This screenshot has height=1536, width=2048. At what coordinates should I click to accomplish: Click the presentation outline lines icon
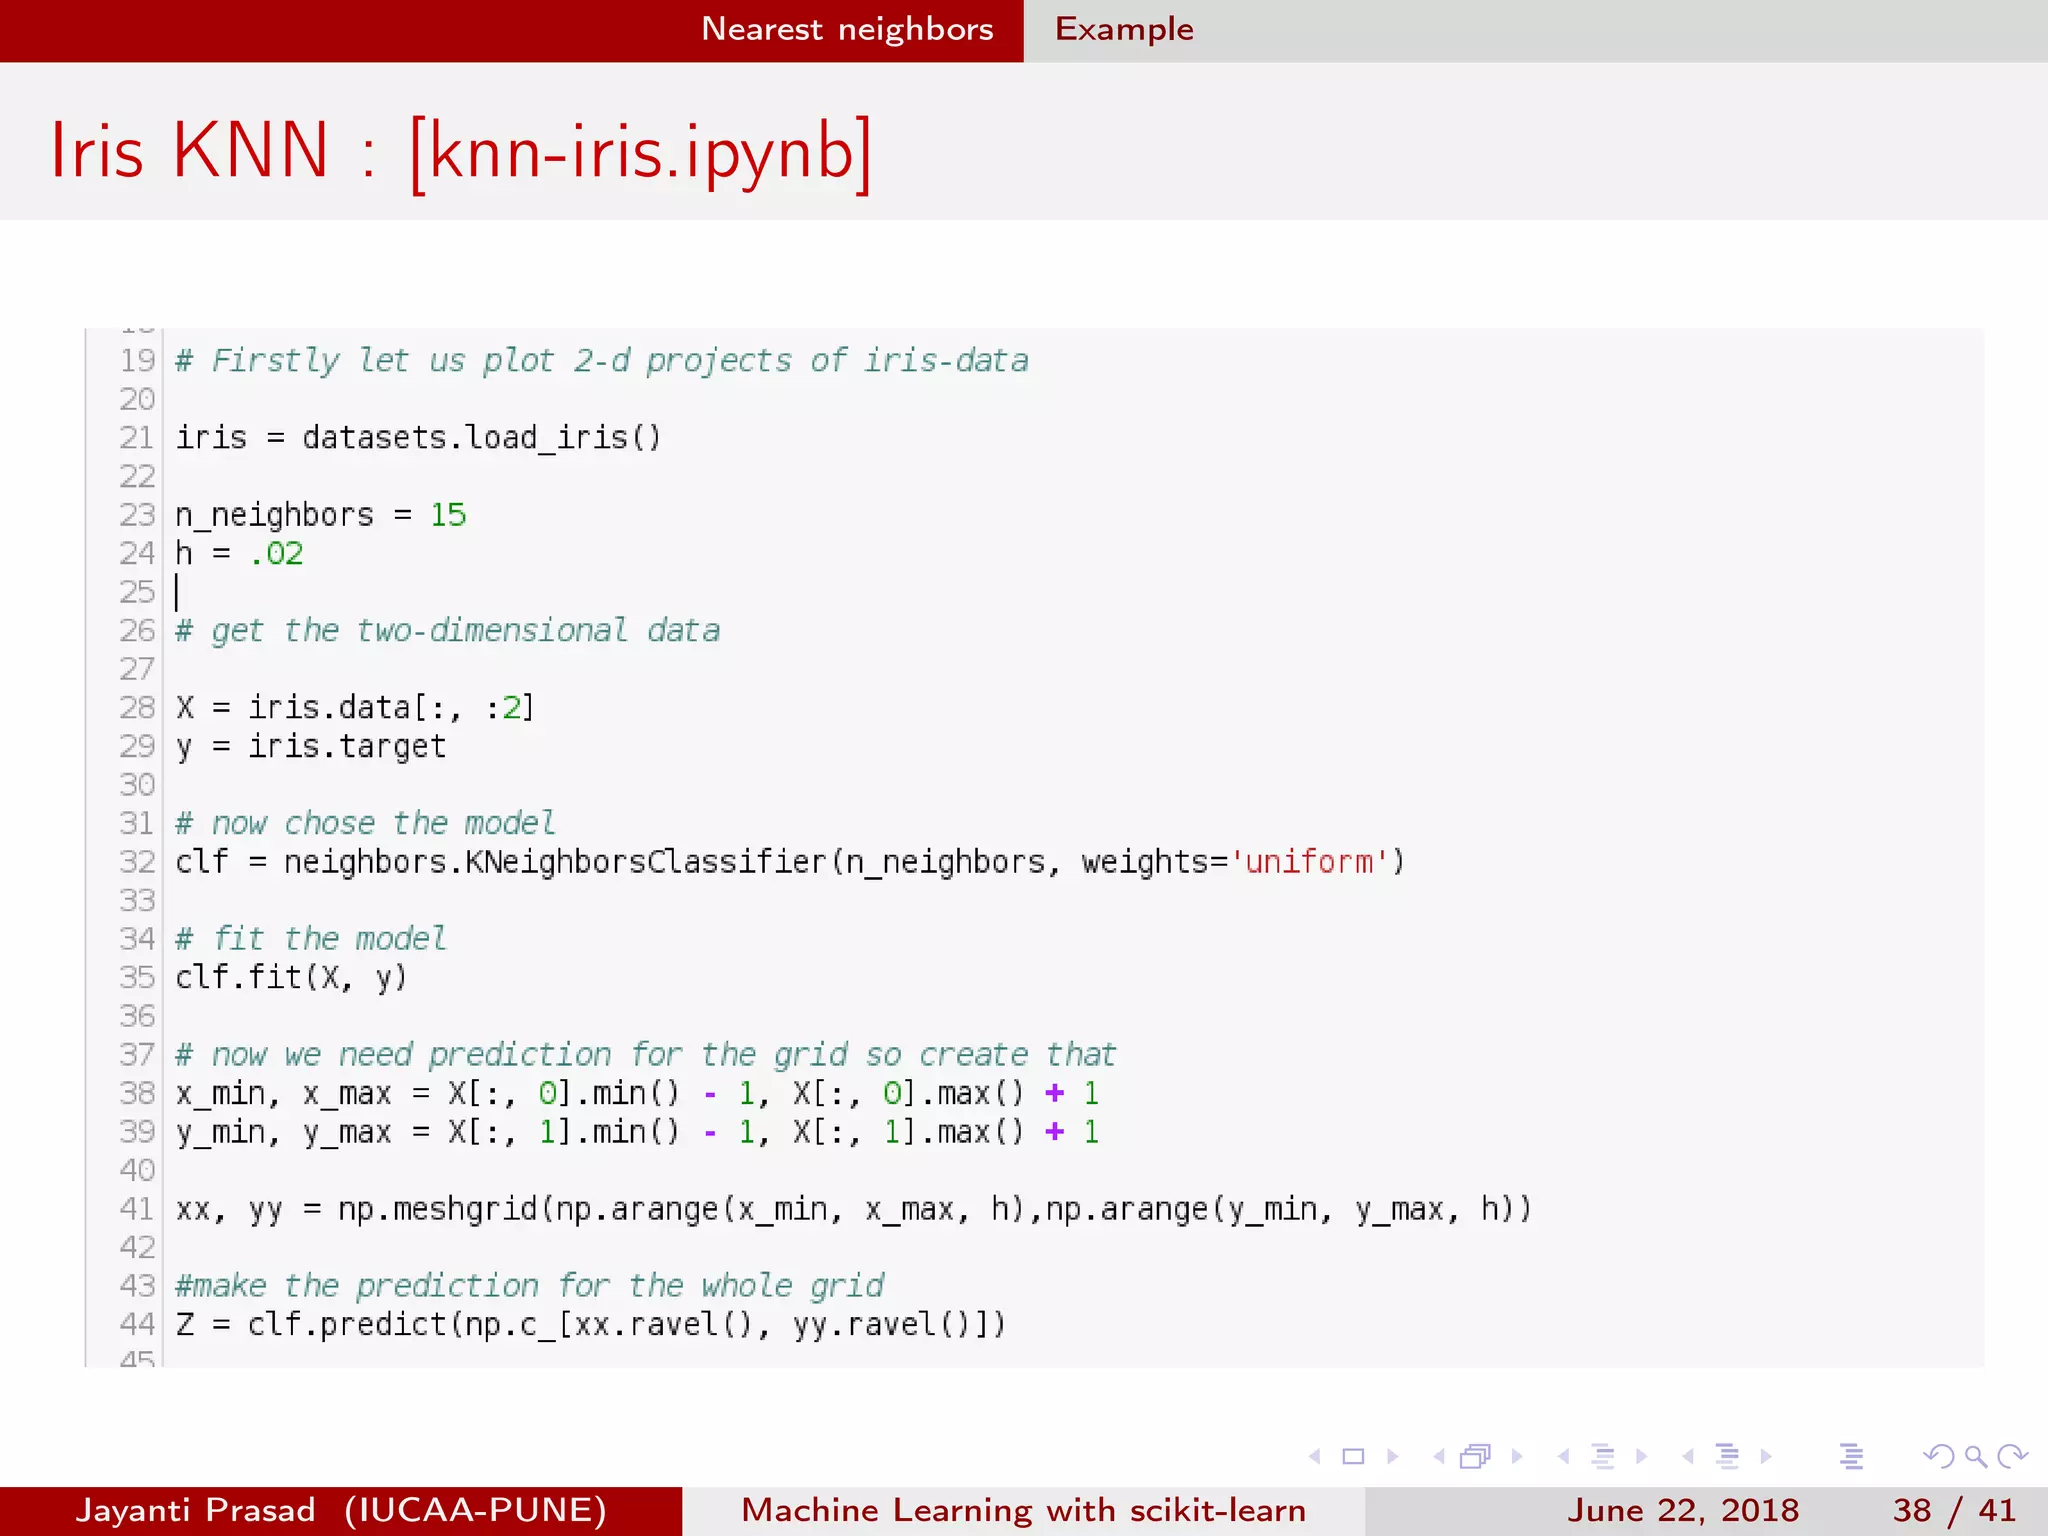click(x=1851, y=1457)
